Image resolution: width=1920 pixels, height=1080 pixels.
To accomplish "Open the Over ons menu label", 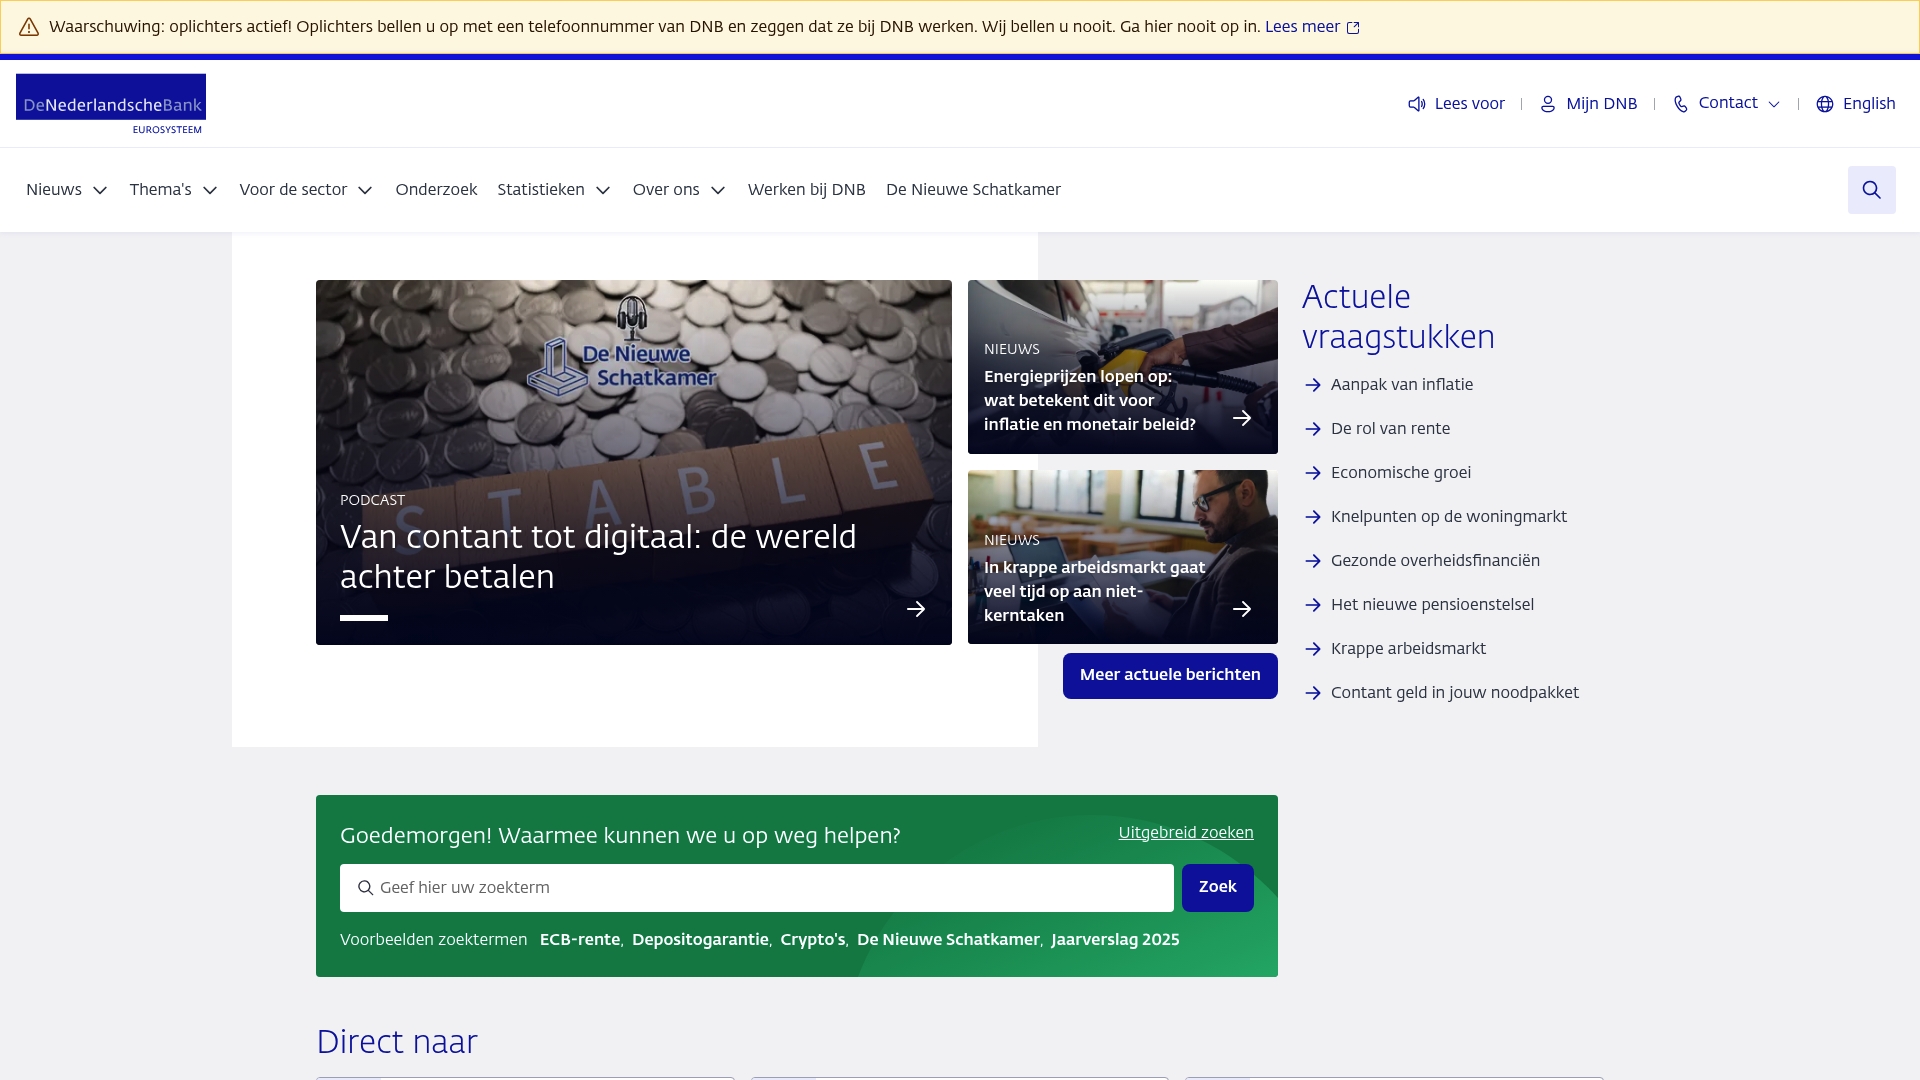I will (x=666, y=190).
